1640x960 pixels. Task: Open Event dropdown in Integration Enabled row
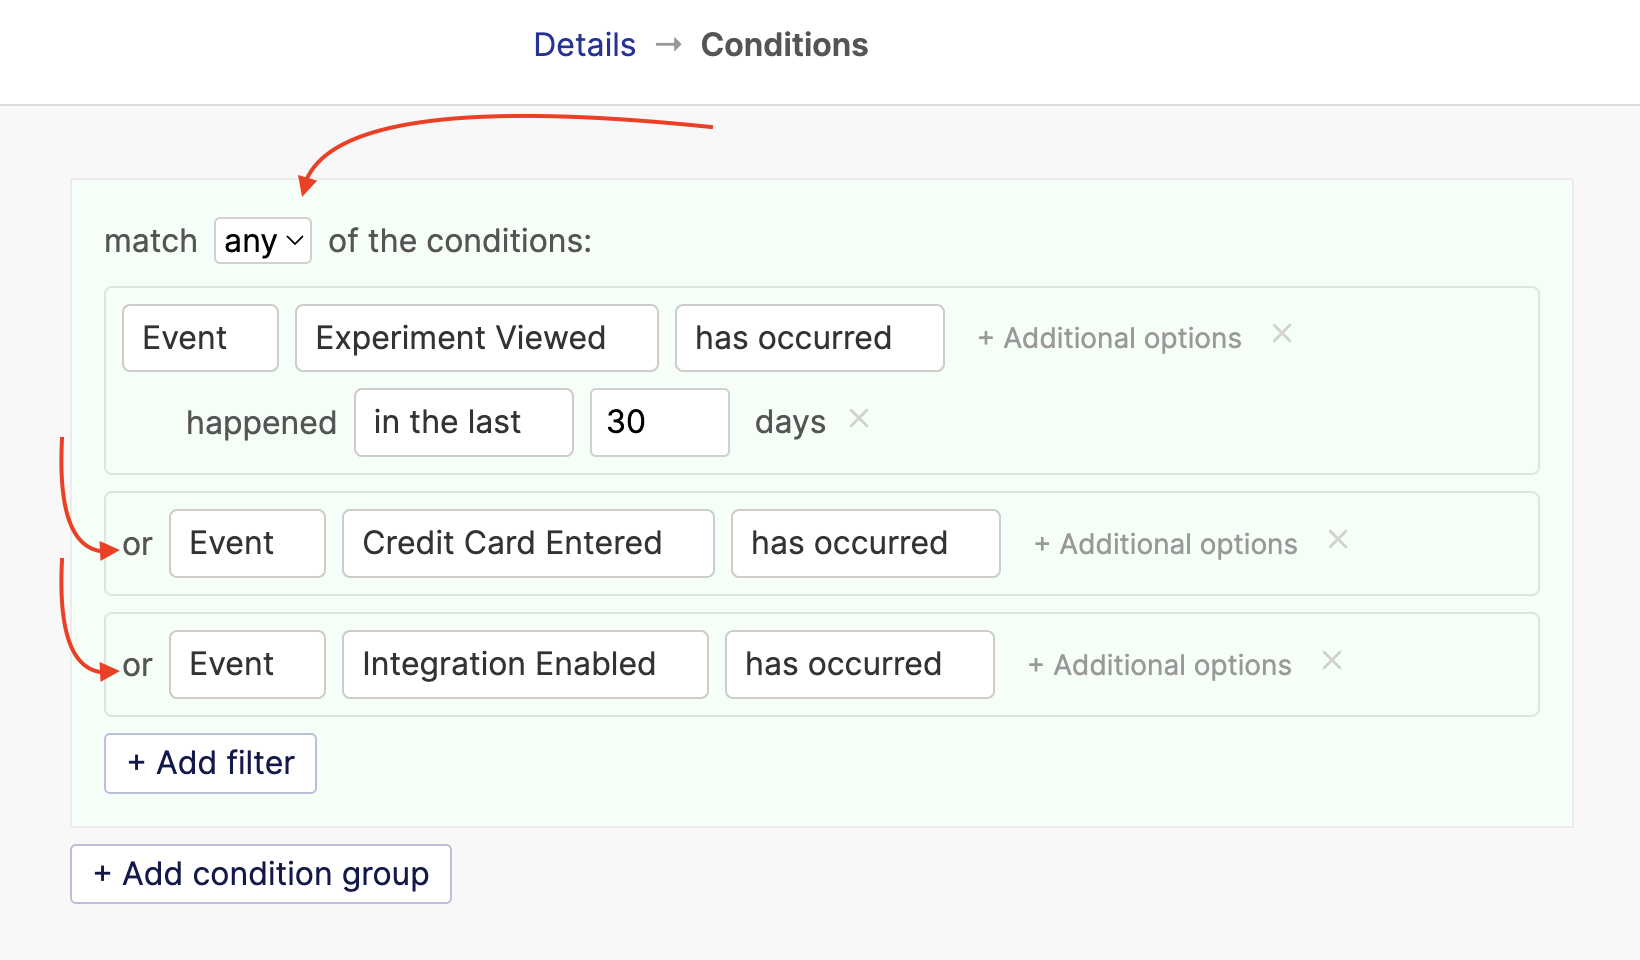pos(247,664)
